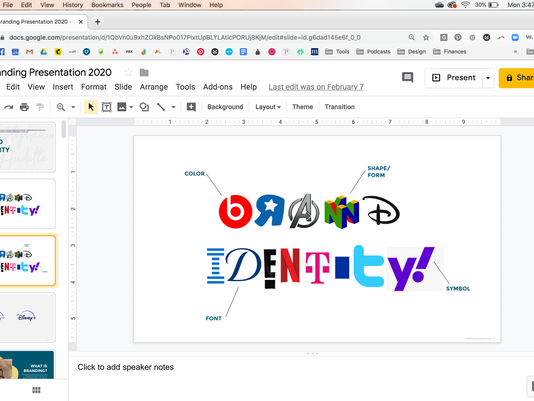Open the Insert menu
This screenshot has width=534, height=401.
pyautogui.click(x=63, y=87)
